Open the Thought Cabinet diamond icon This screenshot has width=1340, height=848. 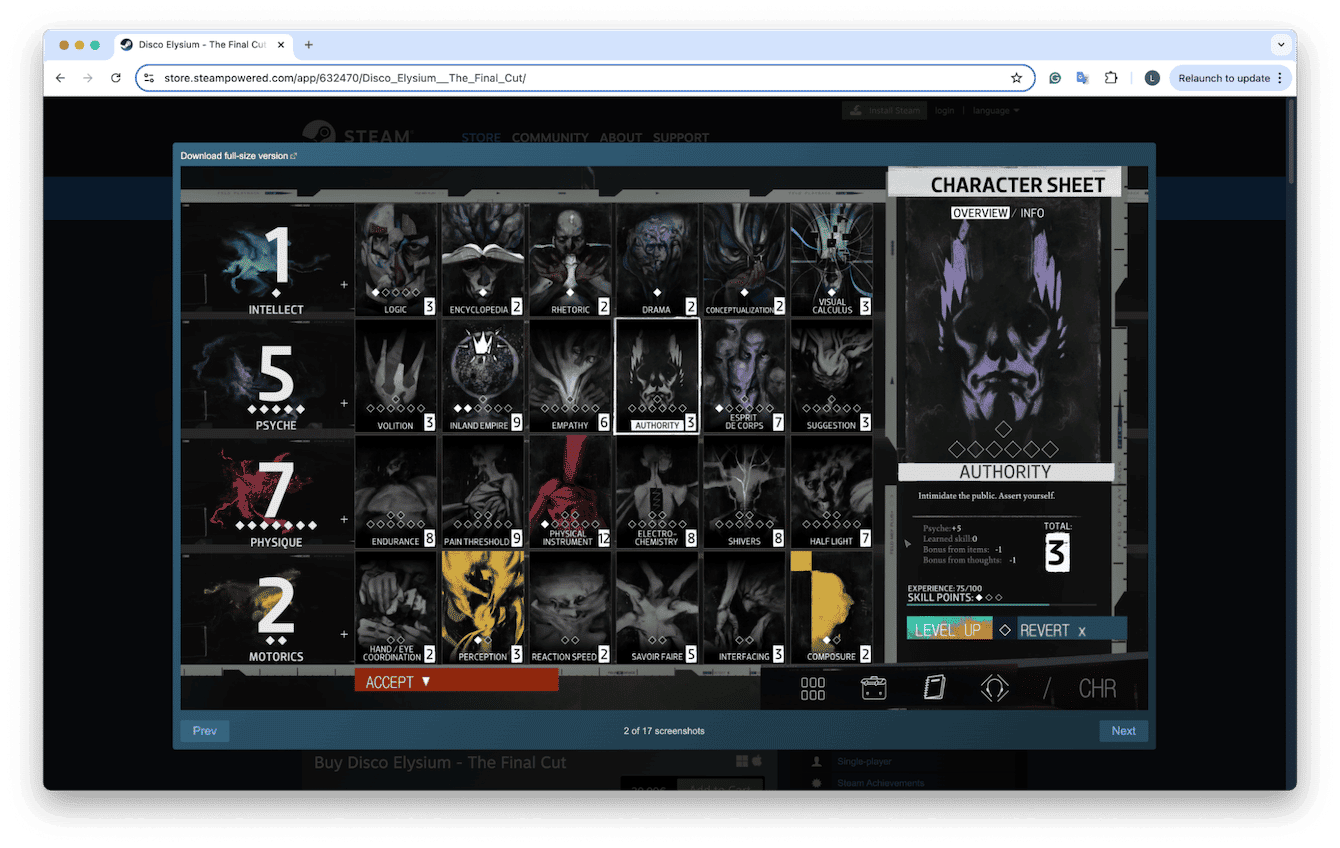point(994,687)
